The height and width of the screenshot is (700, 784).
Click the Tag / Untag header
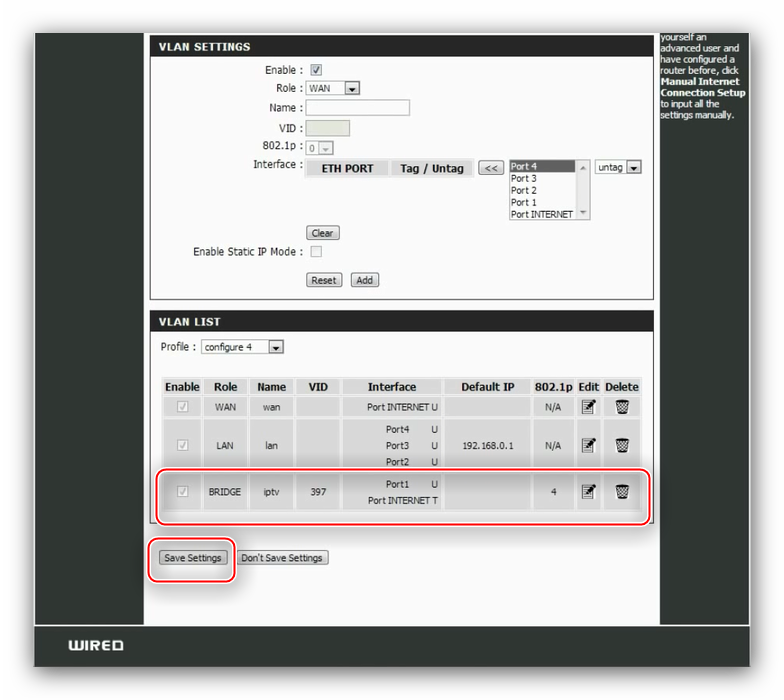pos(432,168)
